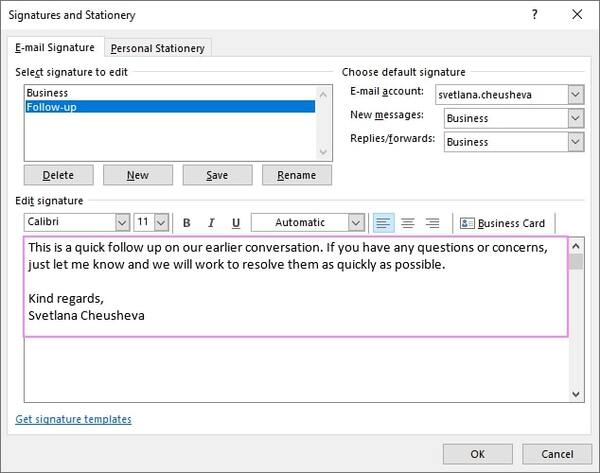Close the Signatures and Stationery dialog
600x473 pixels.
tap(577, 15)
